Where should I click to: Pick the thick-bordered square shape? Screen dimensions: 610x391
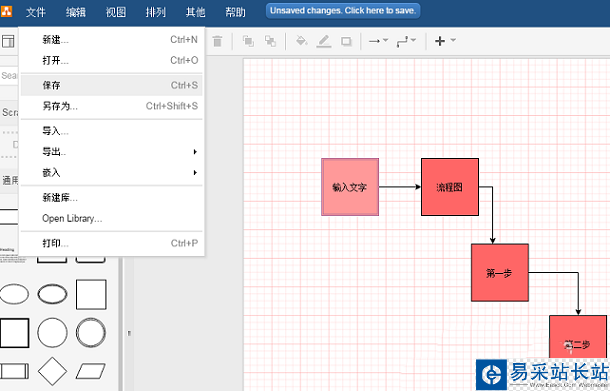(14, 333)
